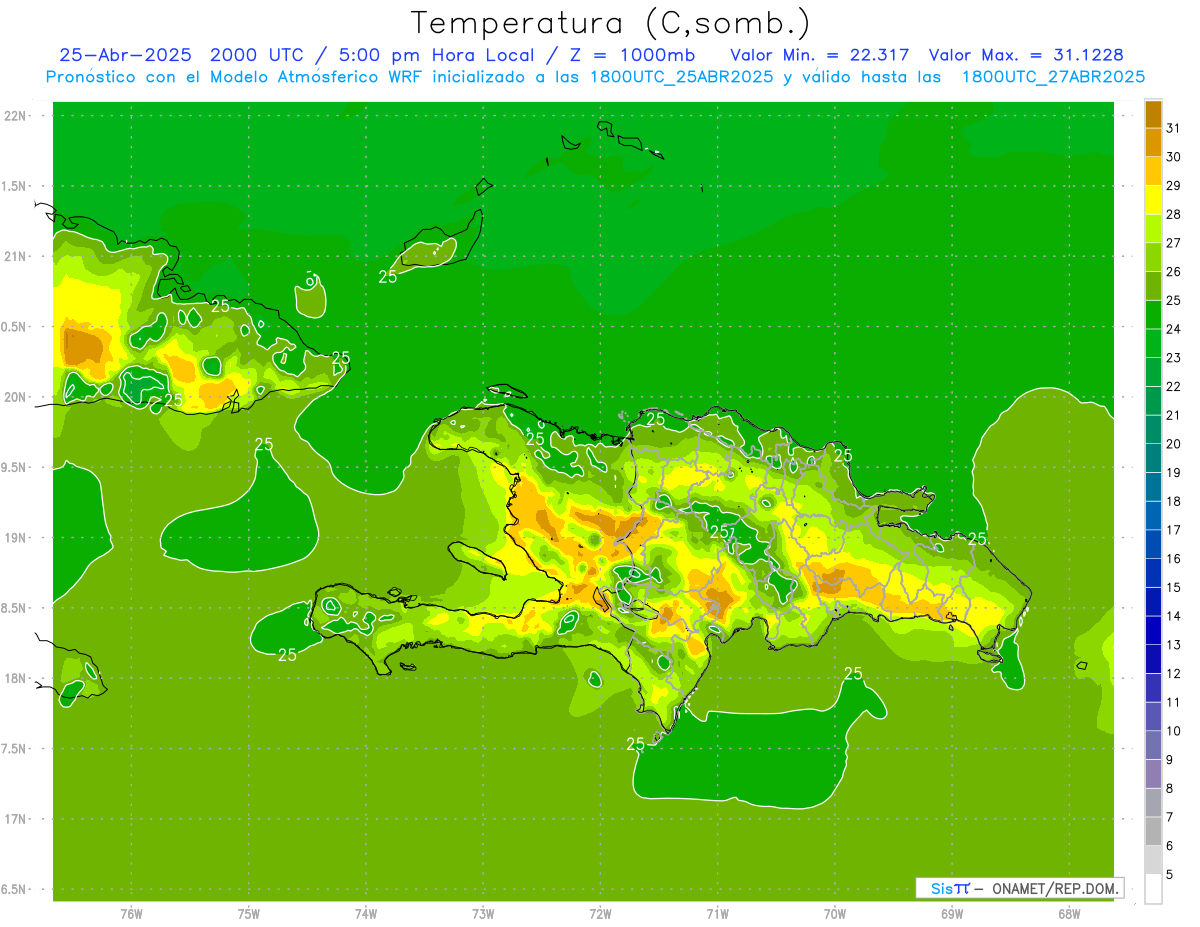Click the "28" value on color scale
Image resolution: width=1200 pixels, height=927 pixels.
tap(1174, 214)
